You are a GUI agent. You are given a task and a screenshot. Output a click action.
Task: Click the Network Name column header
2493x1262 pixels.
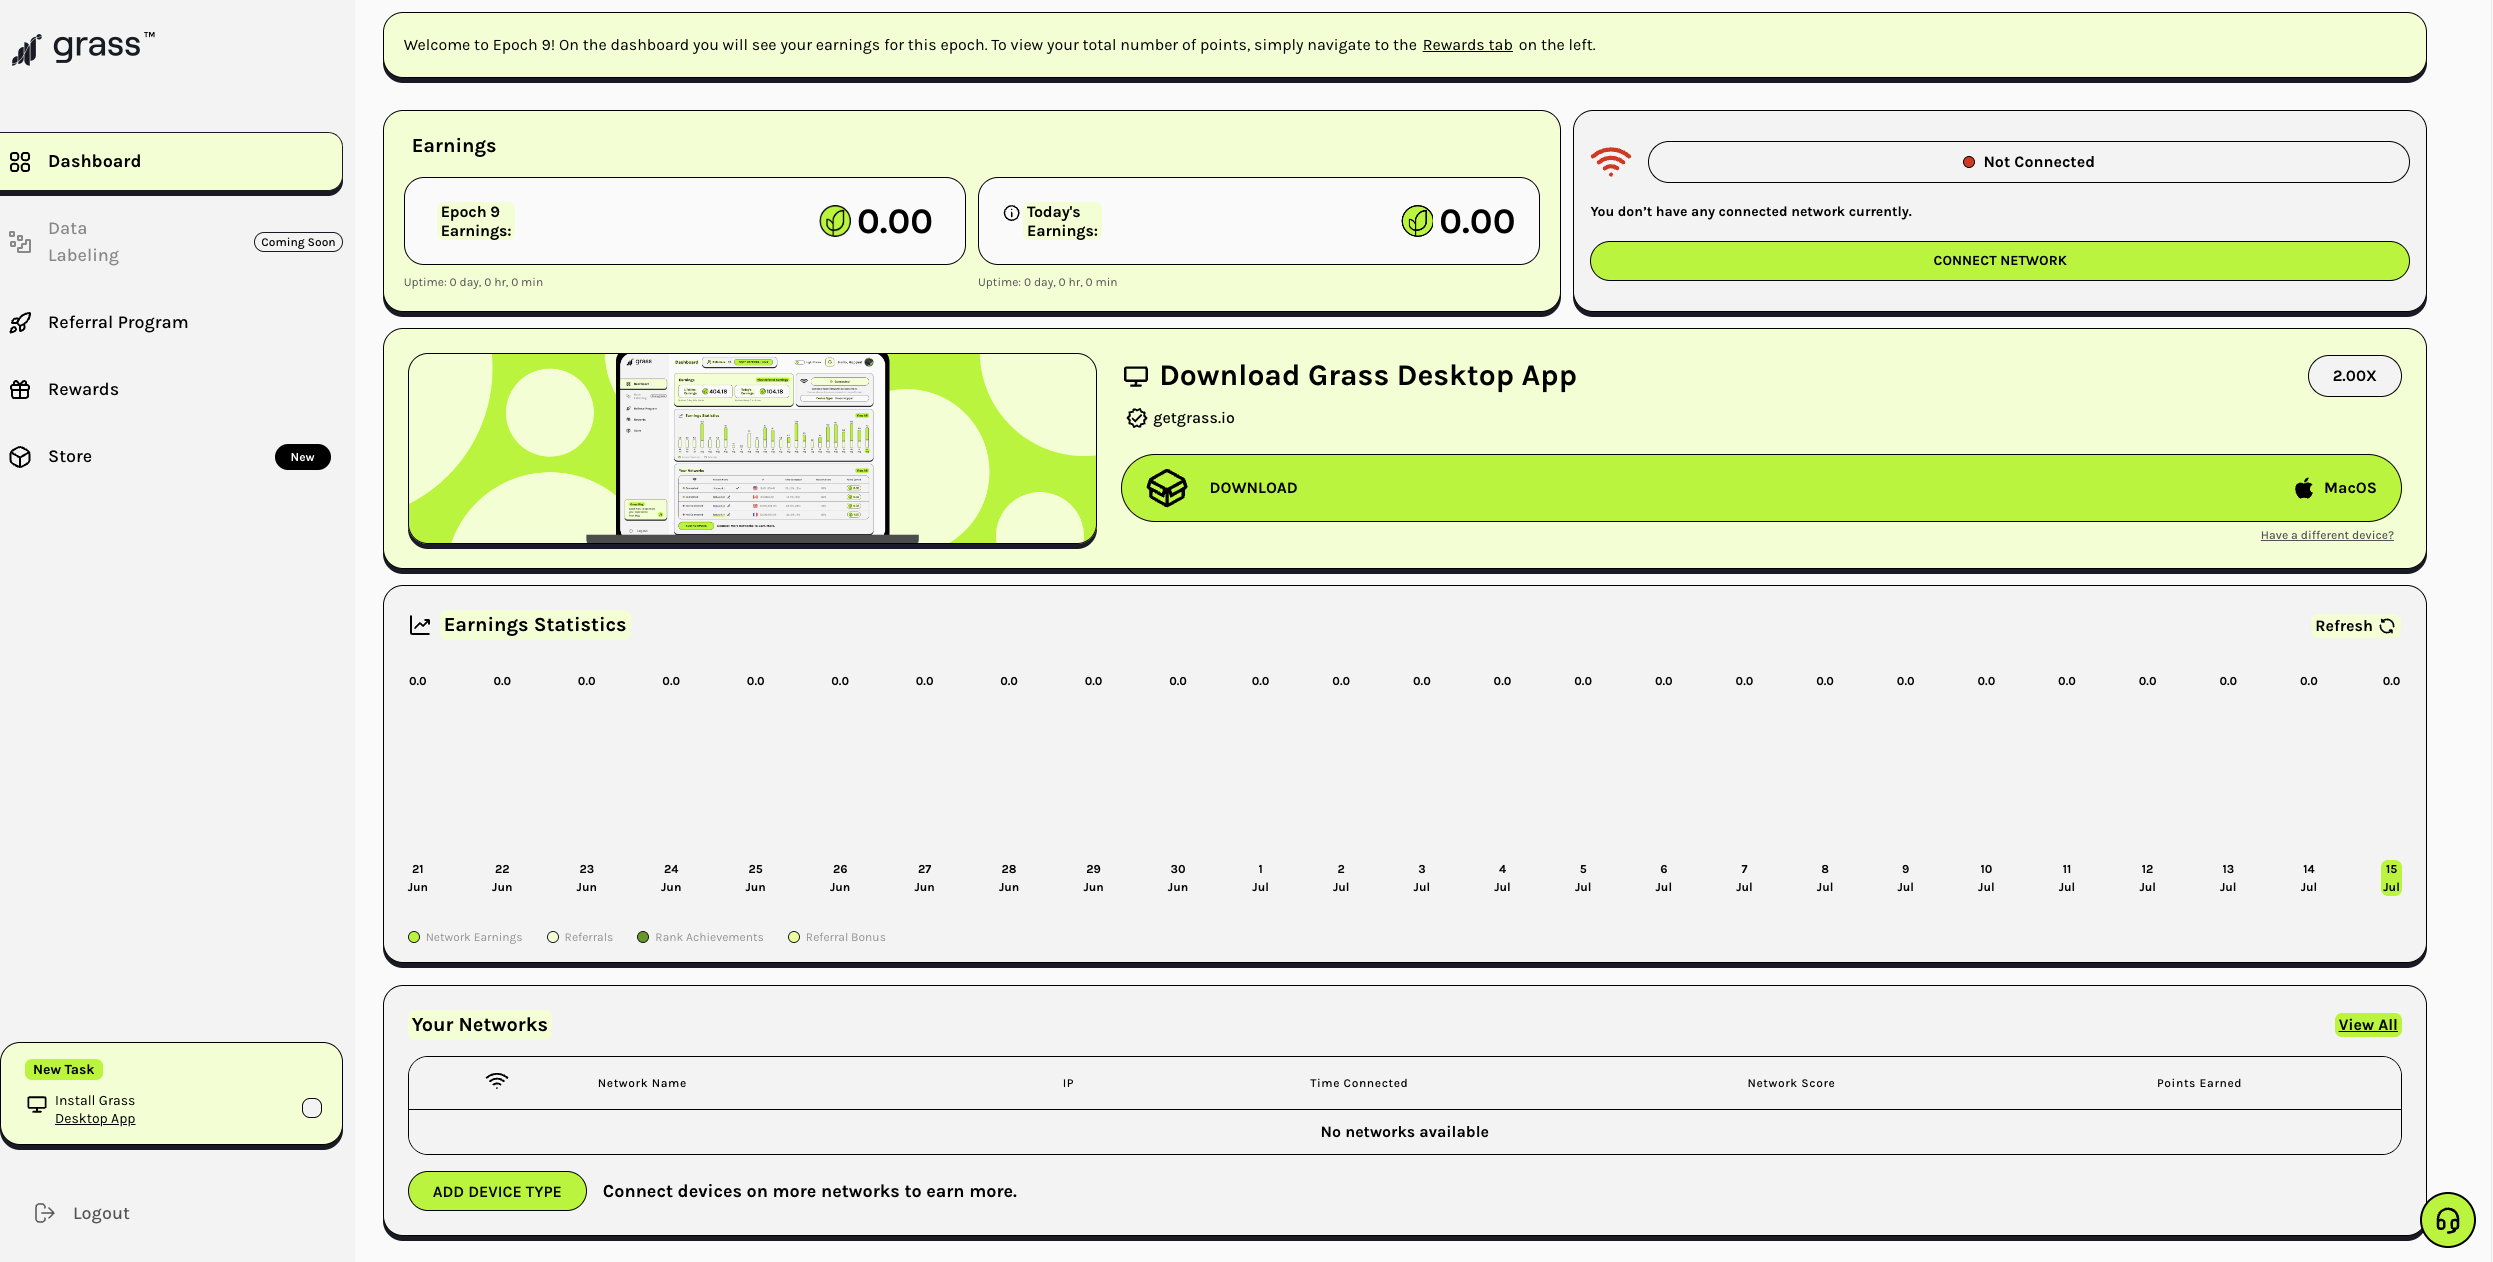click(642, 1083)
